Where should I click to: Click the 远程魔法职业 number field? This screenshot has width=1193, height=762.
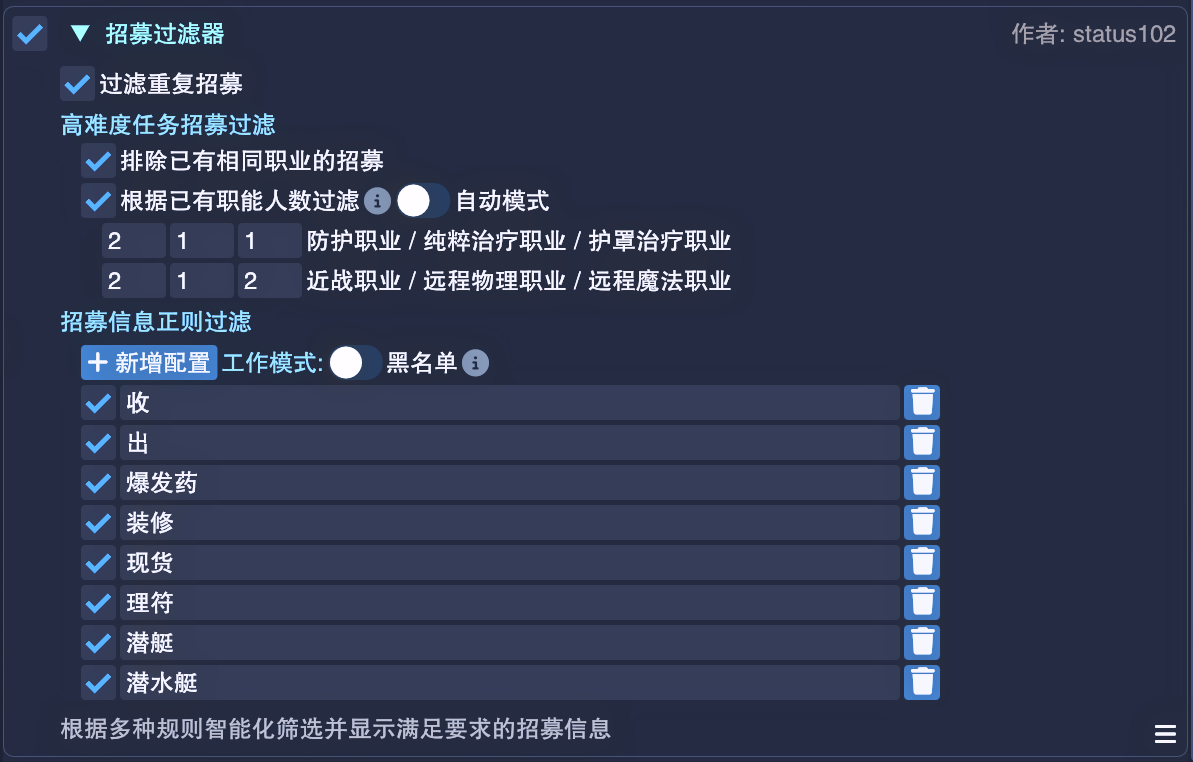point(269,281)
